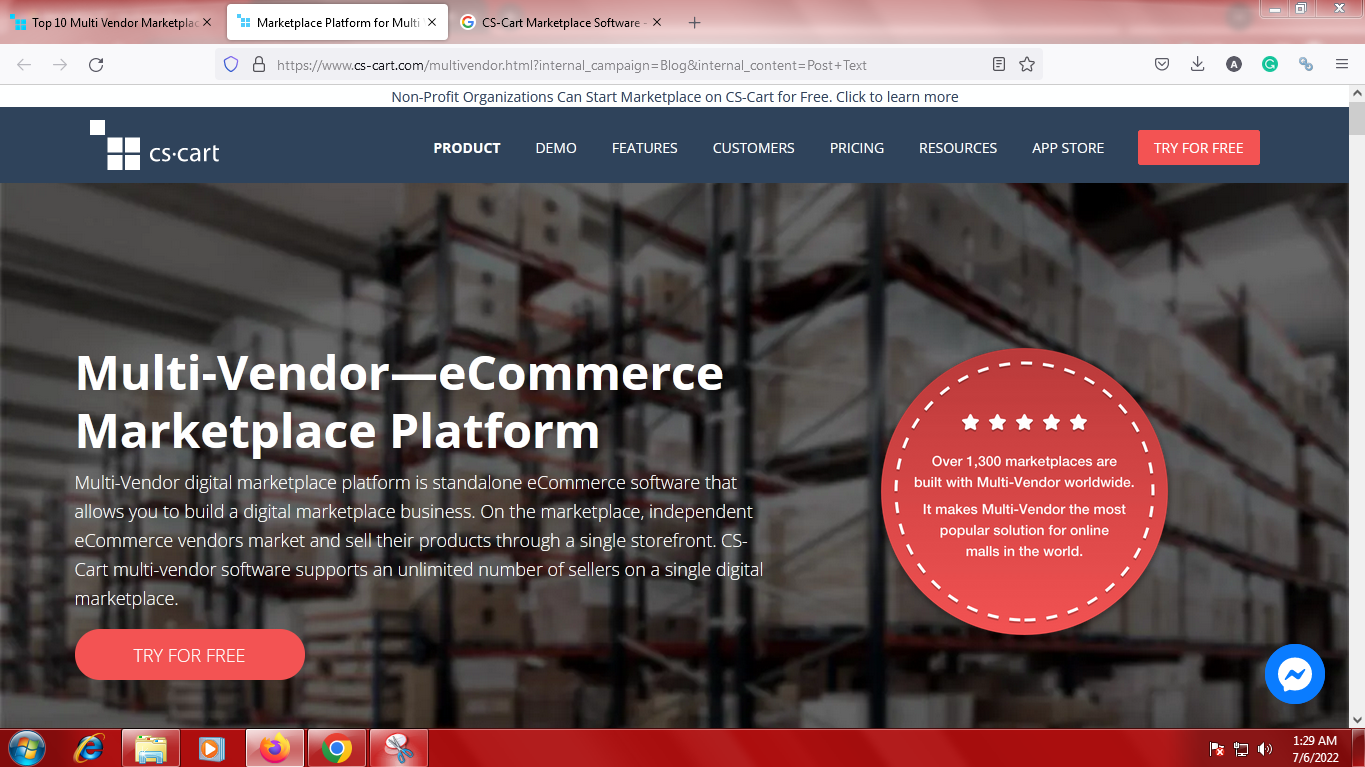Click the hero TRY FOR FREE button
Image resolution: width=1365 pixels, height=767 pixels.
point(189,655)
